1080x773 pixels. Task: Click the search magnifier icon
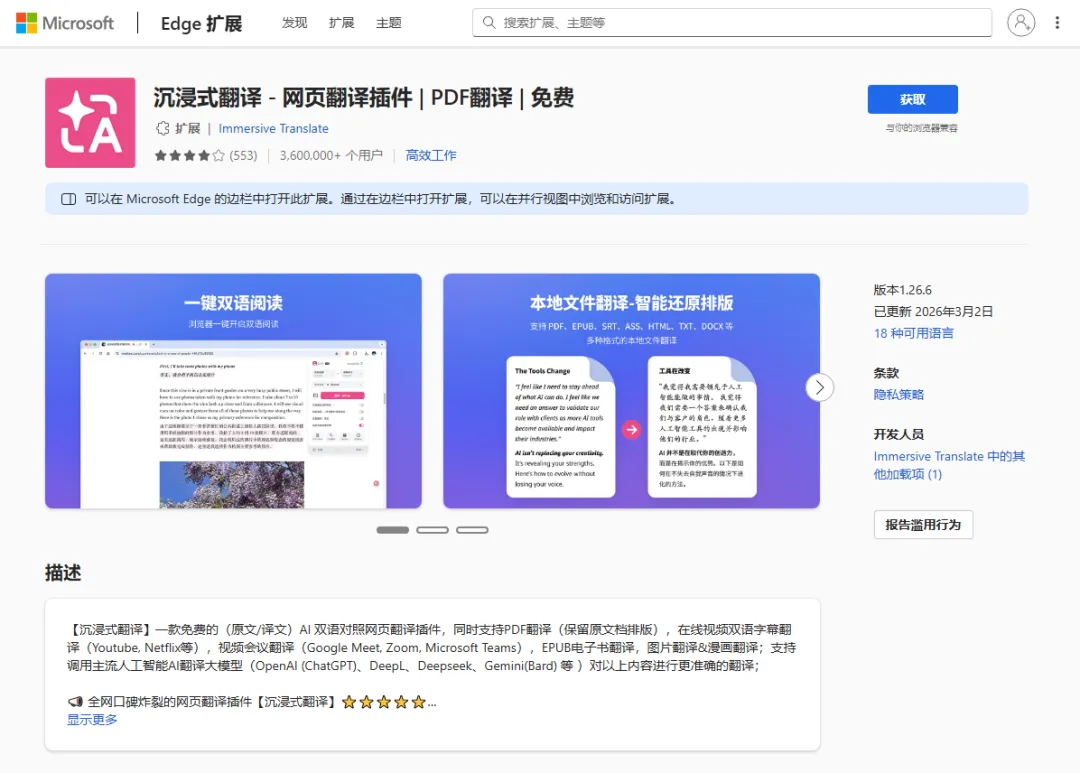pos(489,23)
